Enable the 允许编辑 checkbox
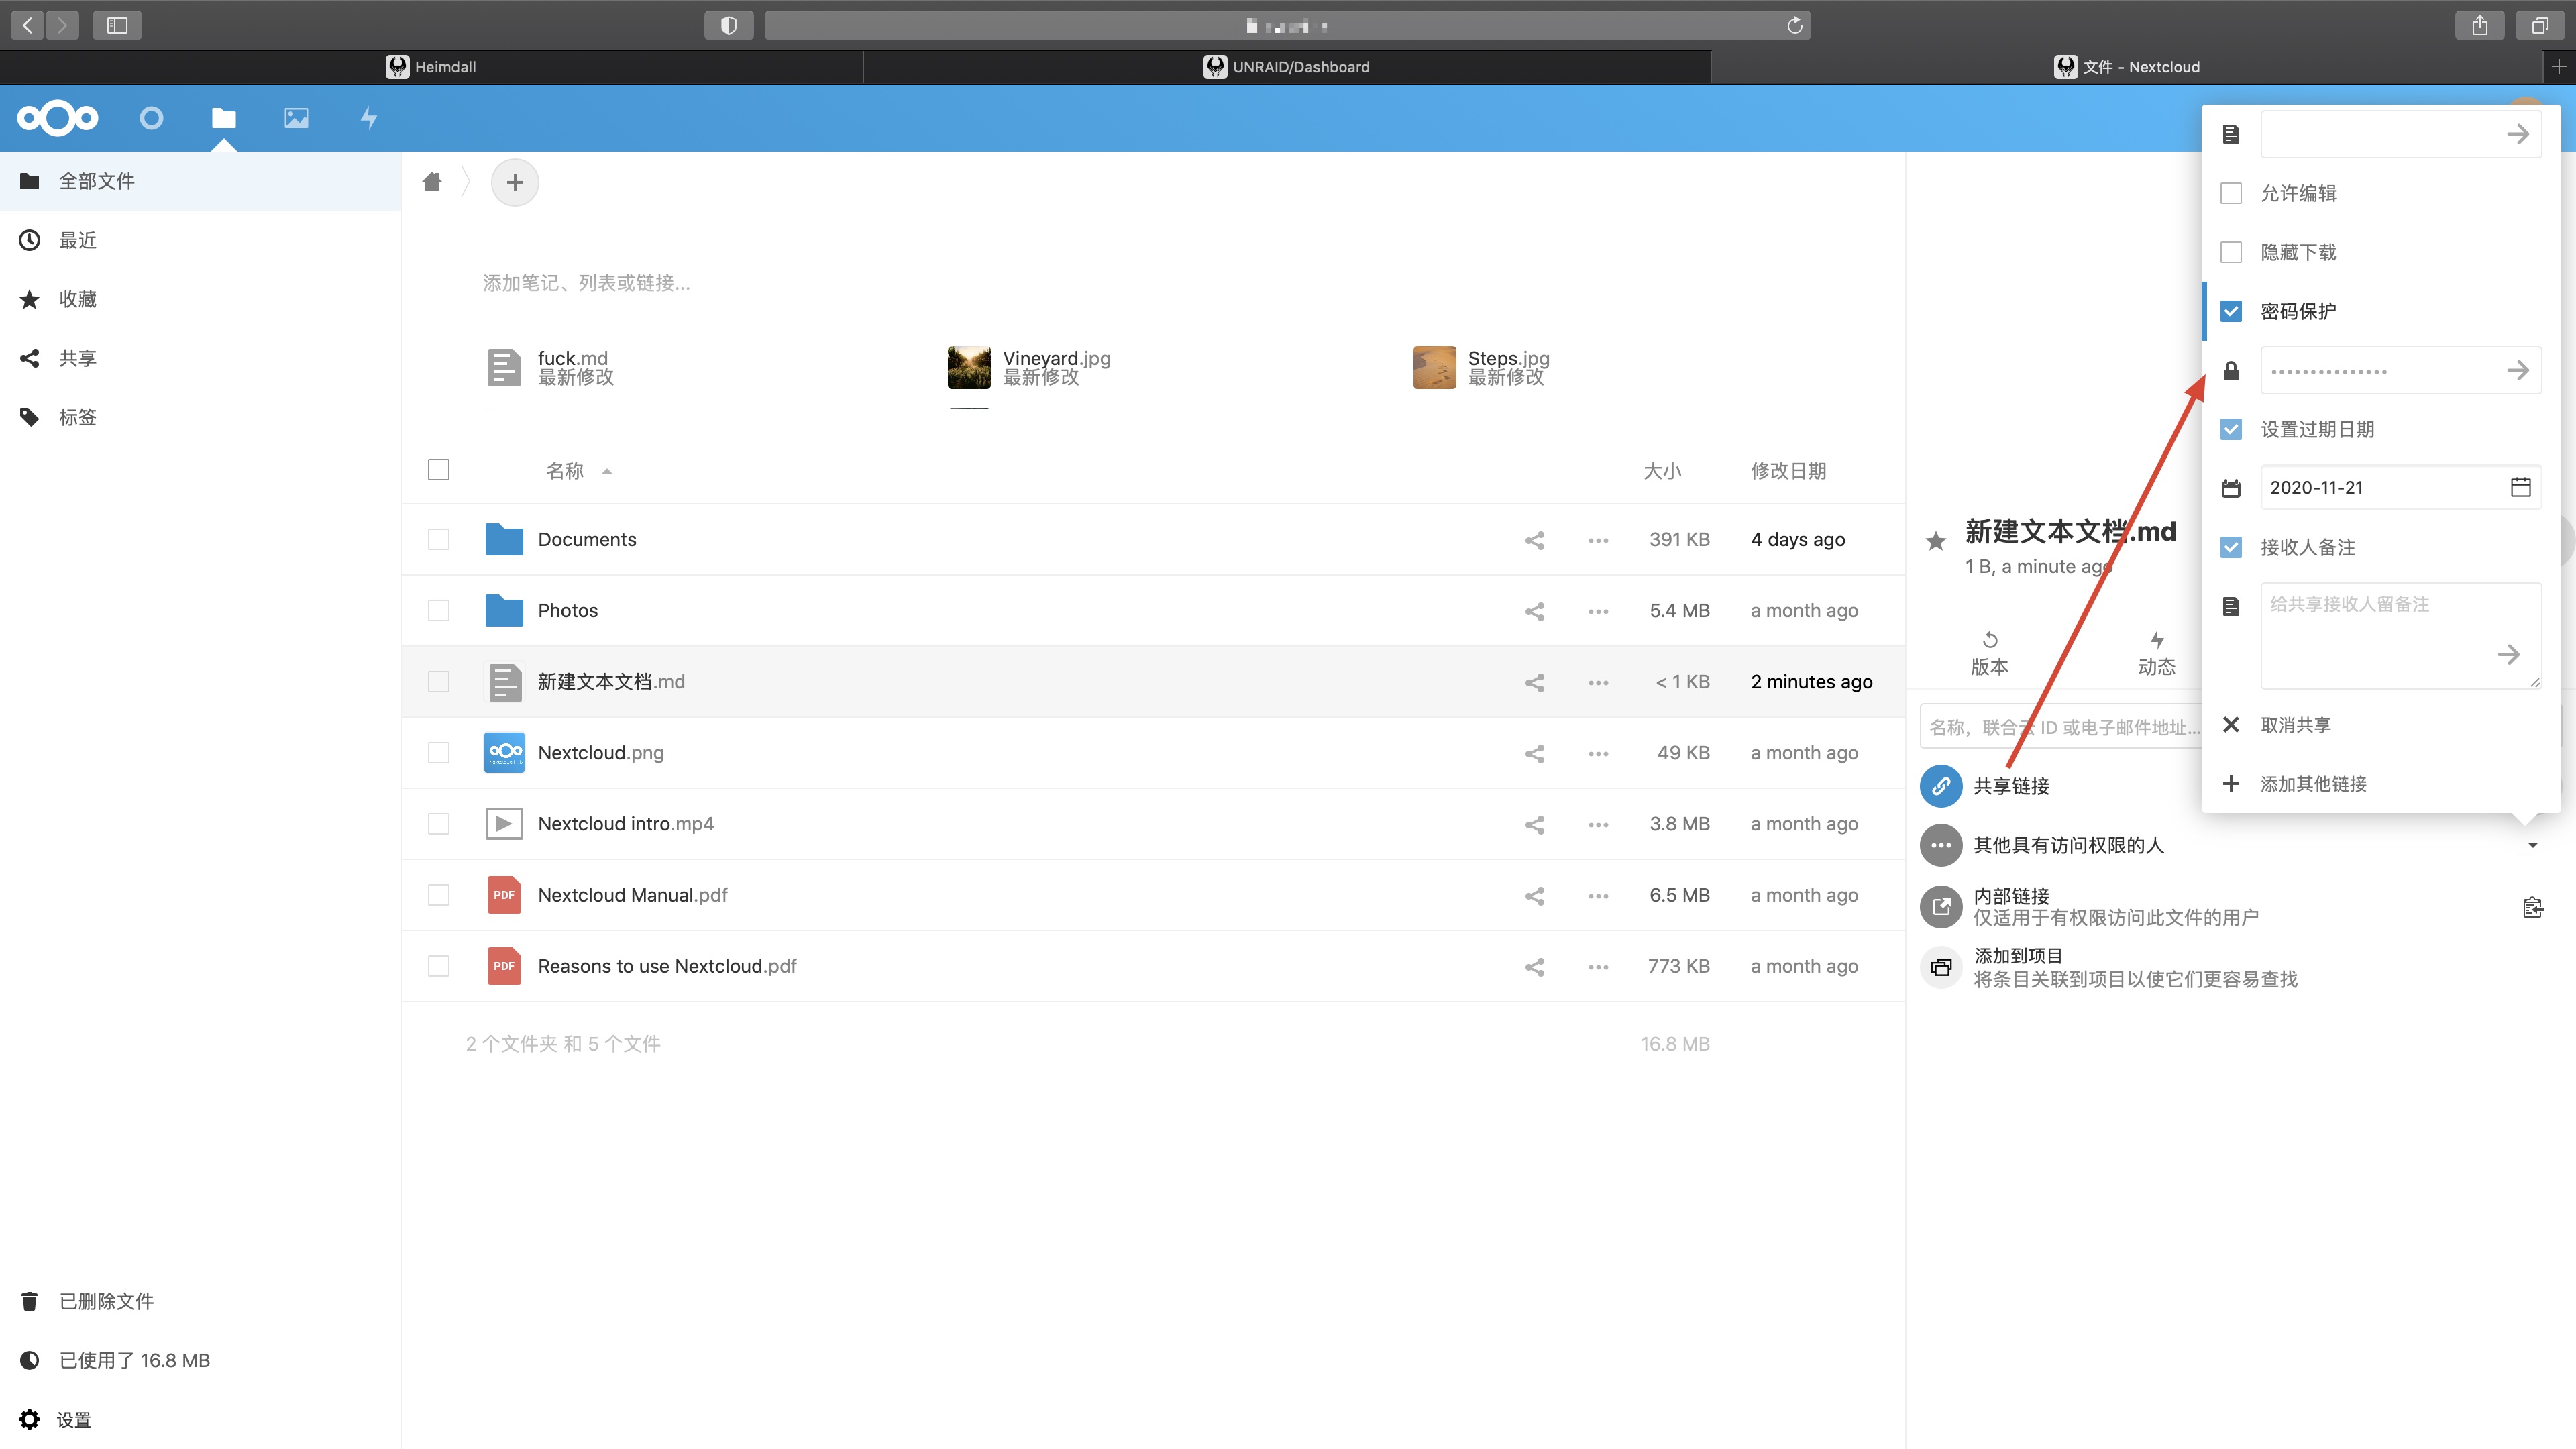Screen dimensions: 2576x1449 coord(2231,193)
